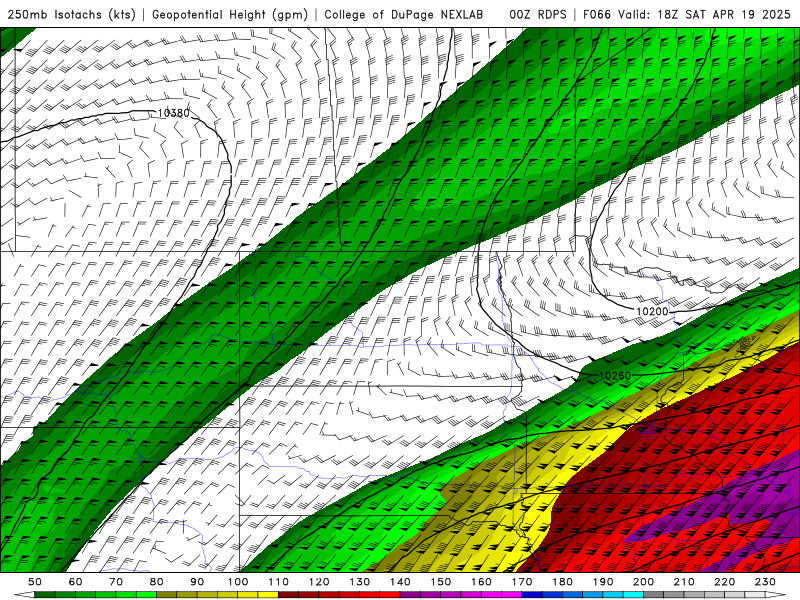Click the 10380 height contour label
This screenshot has height=600, width=800.
[x=174, y=113]
